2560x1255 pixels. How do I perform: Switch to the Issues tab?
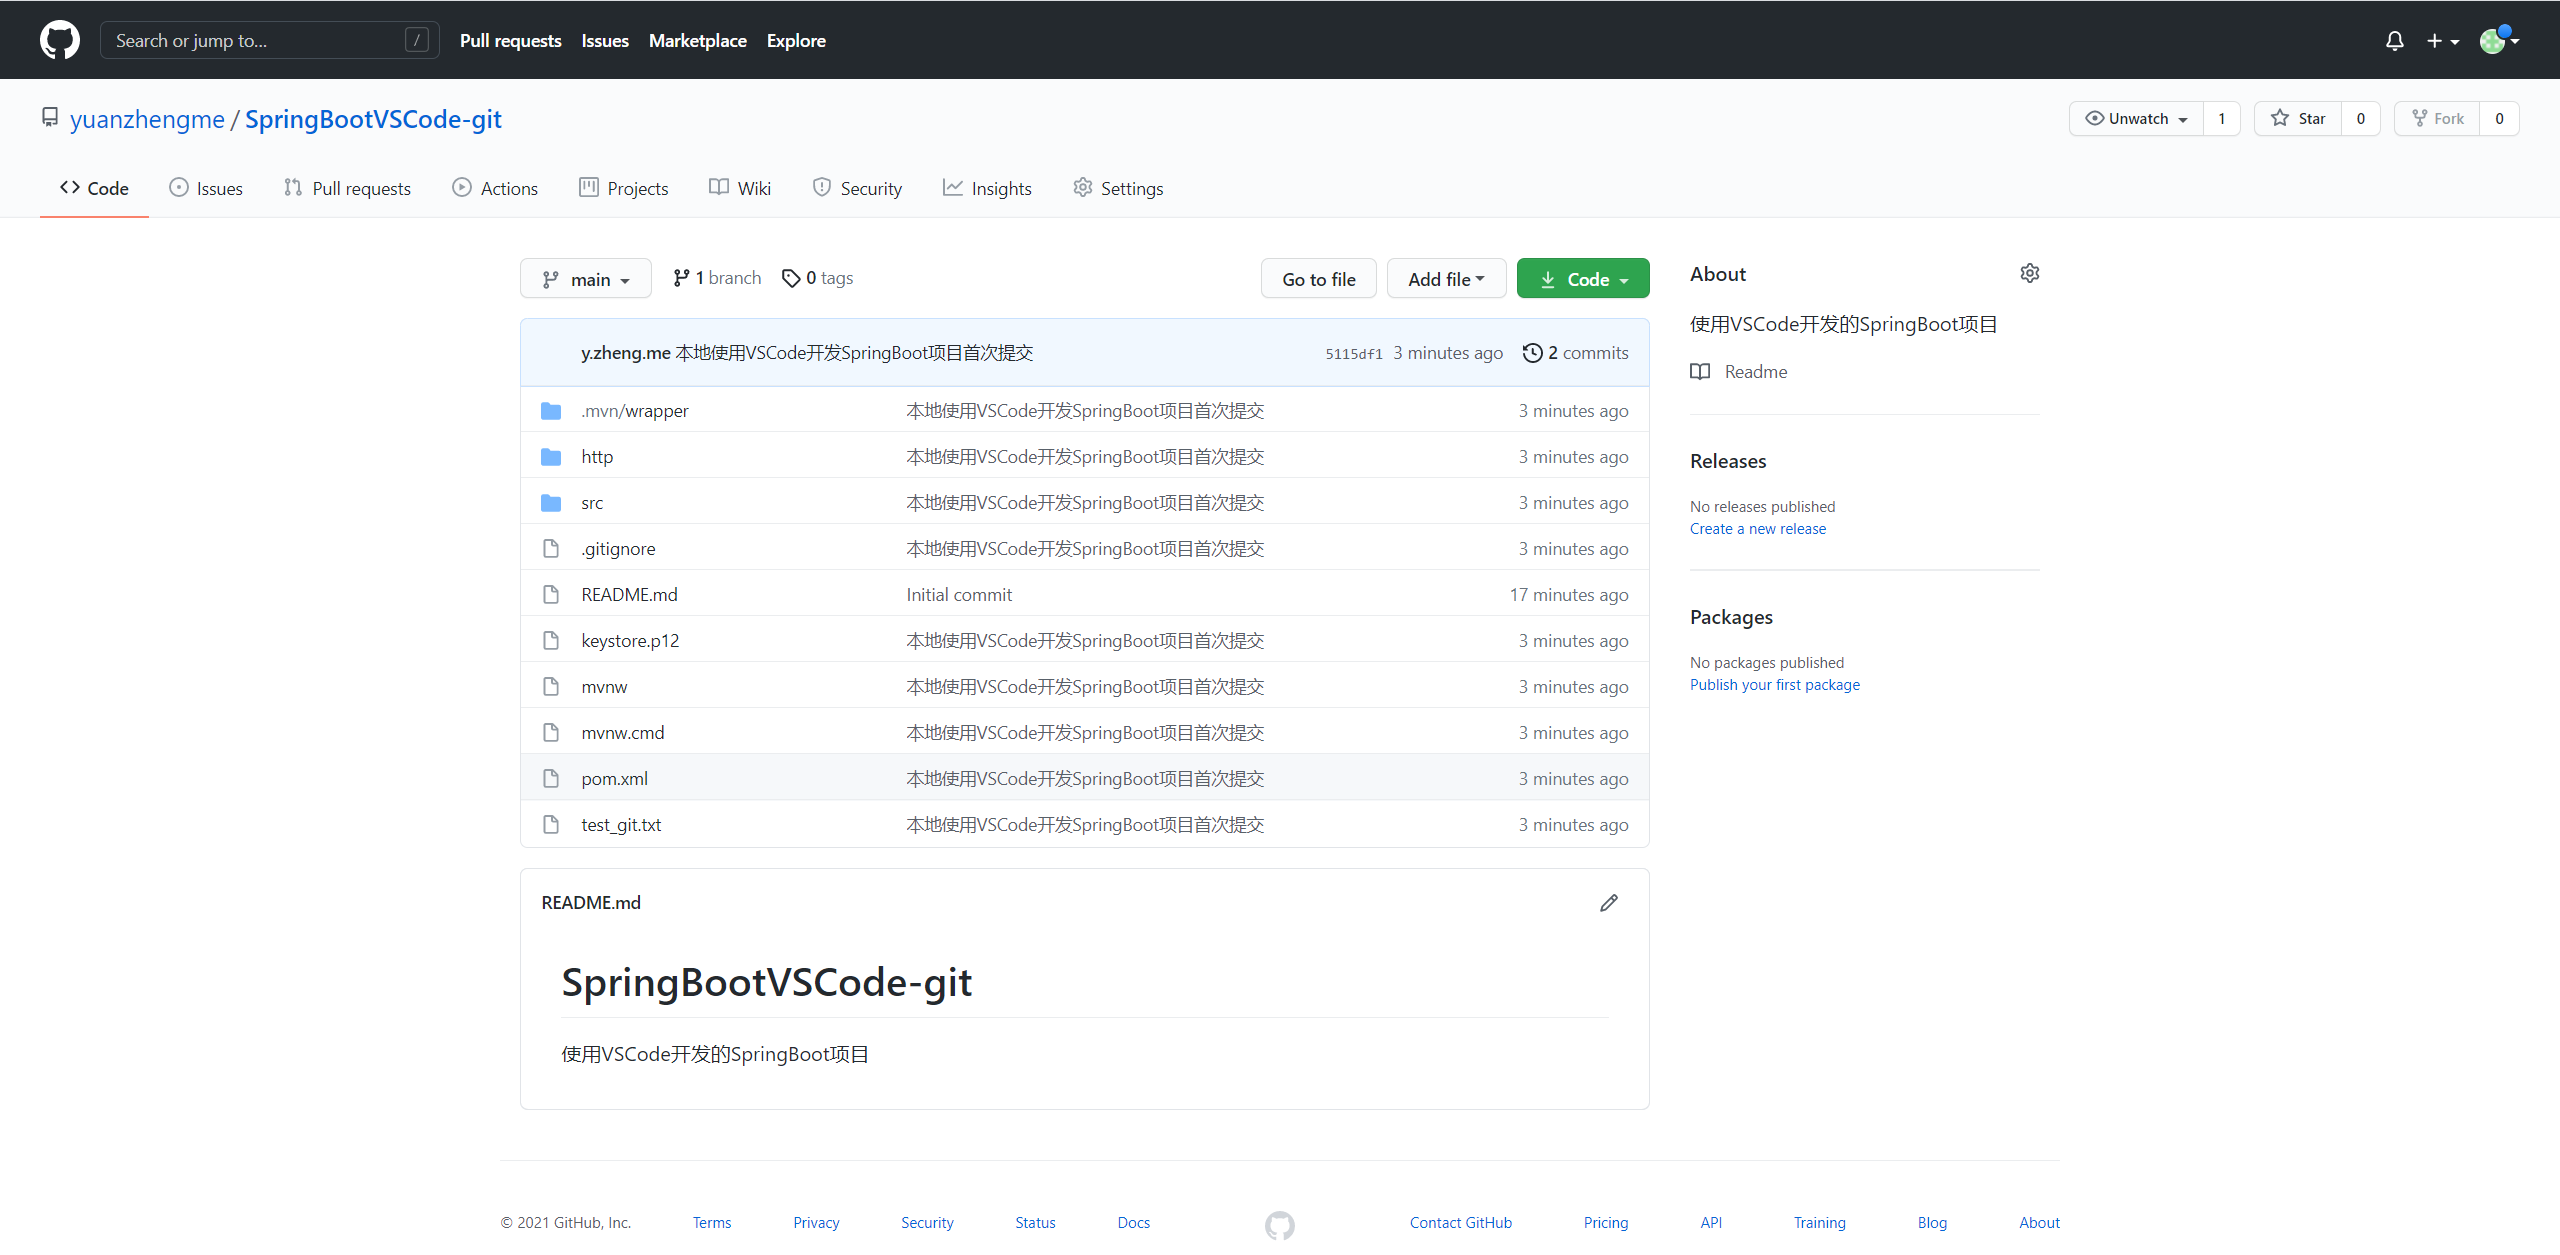click(x=206, y=188)
